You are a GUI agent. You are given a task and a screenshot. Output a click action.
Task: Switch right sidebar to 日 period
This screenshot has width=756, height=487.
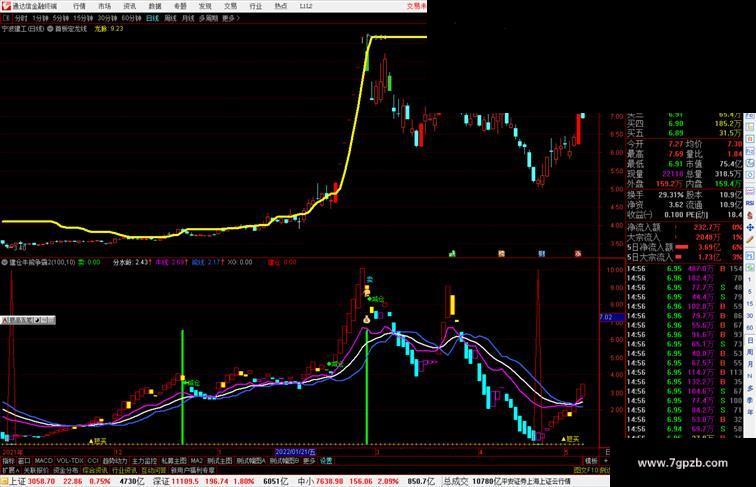coord(750,340)
